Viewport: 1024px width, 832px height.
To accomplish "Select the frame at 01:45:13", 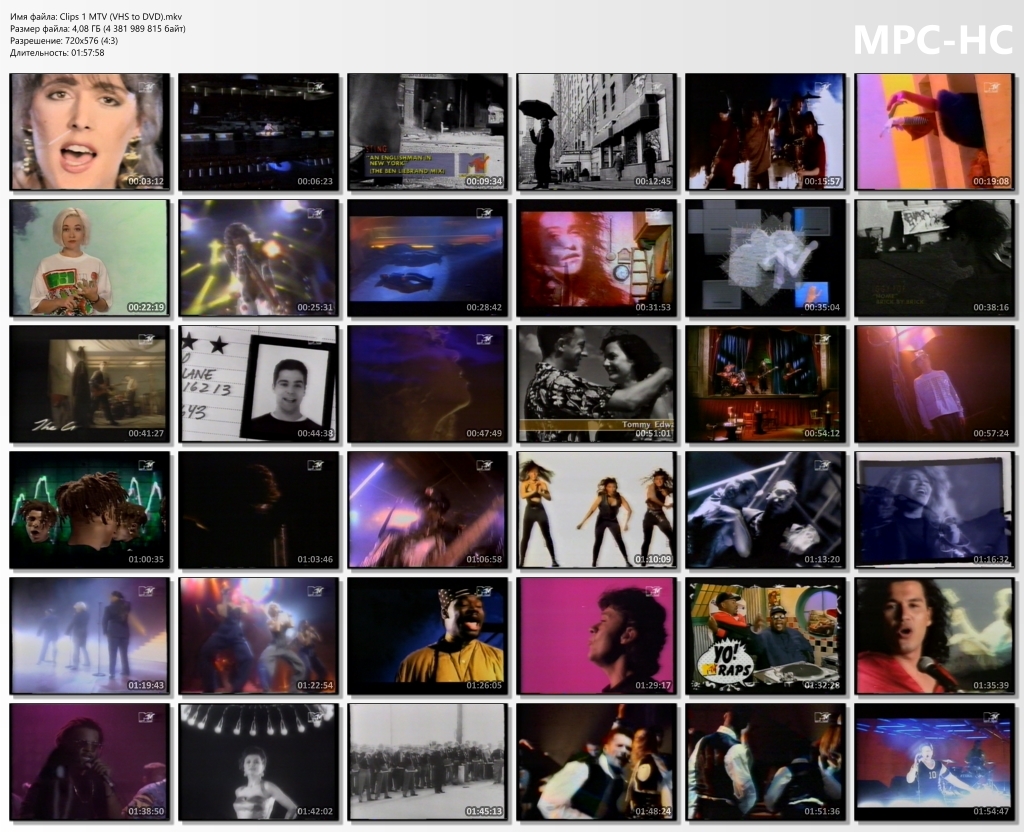I will tap(428, 762).
